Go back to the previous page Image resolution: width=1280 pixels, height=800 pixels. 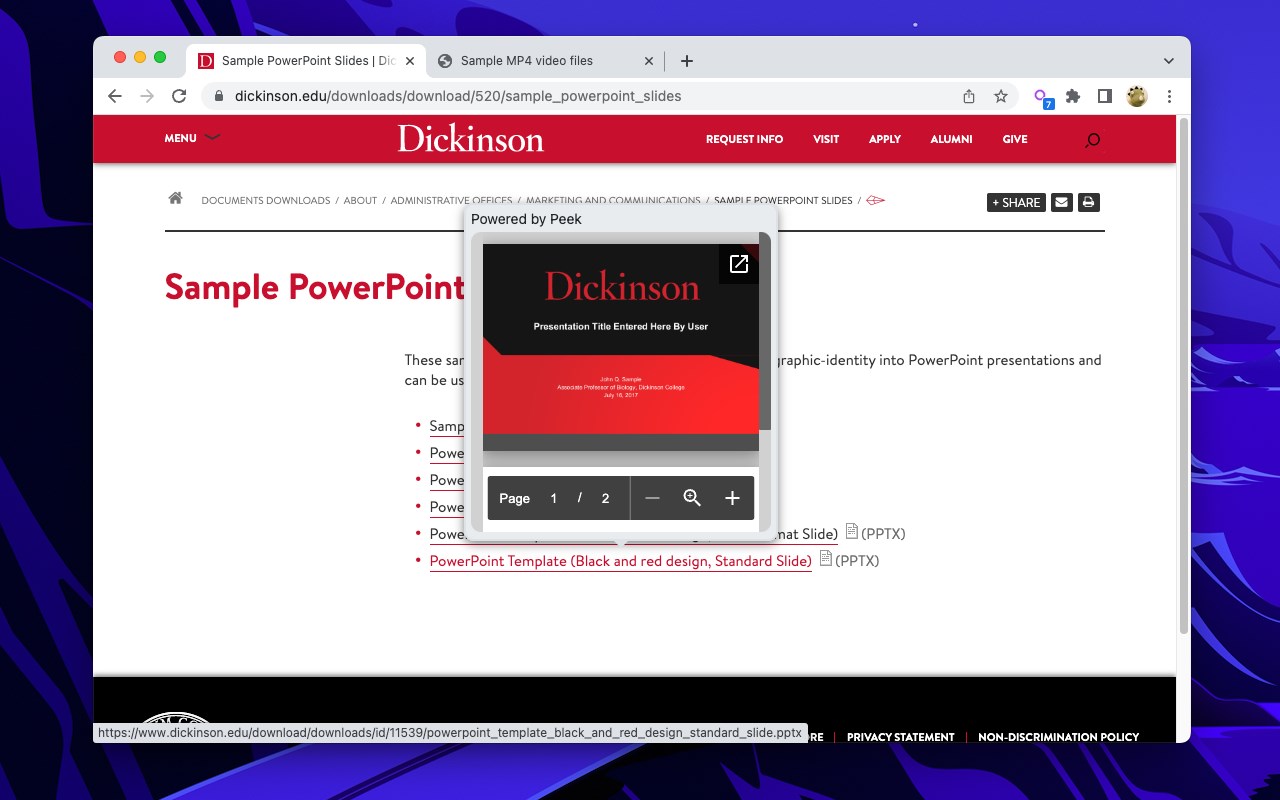115,96
